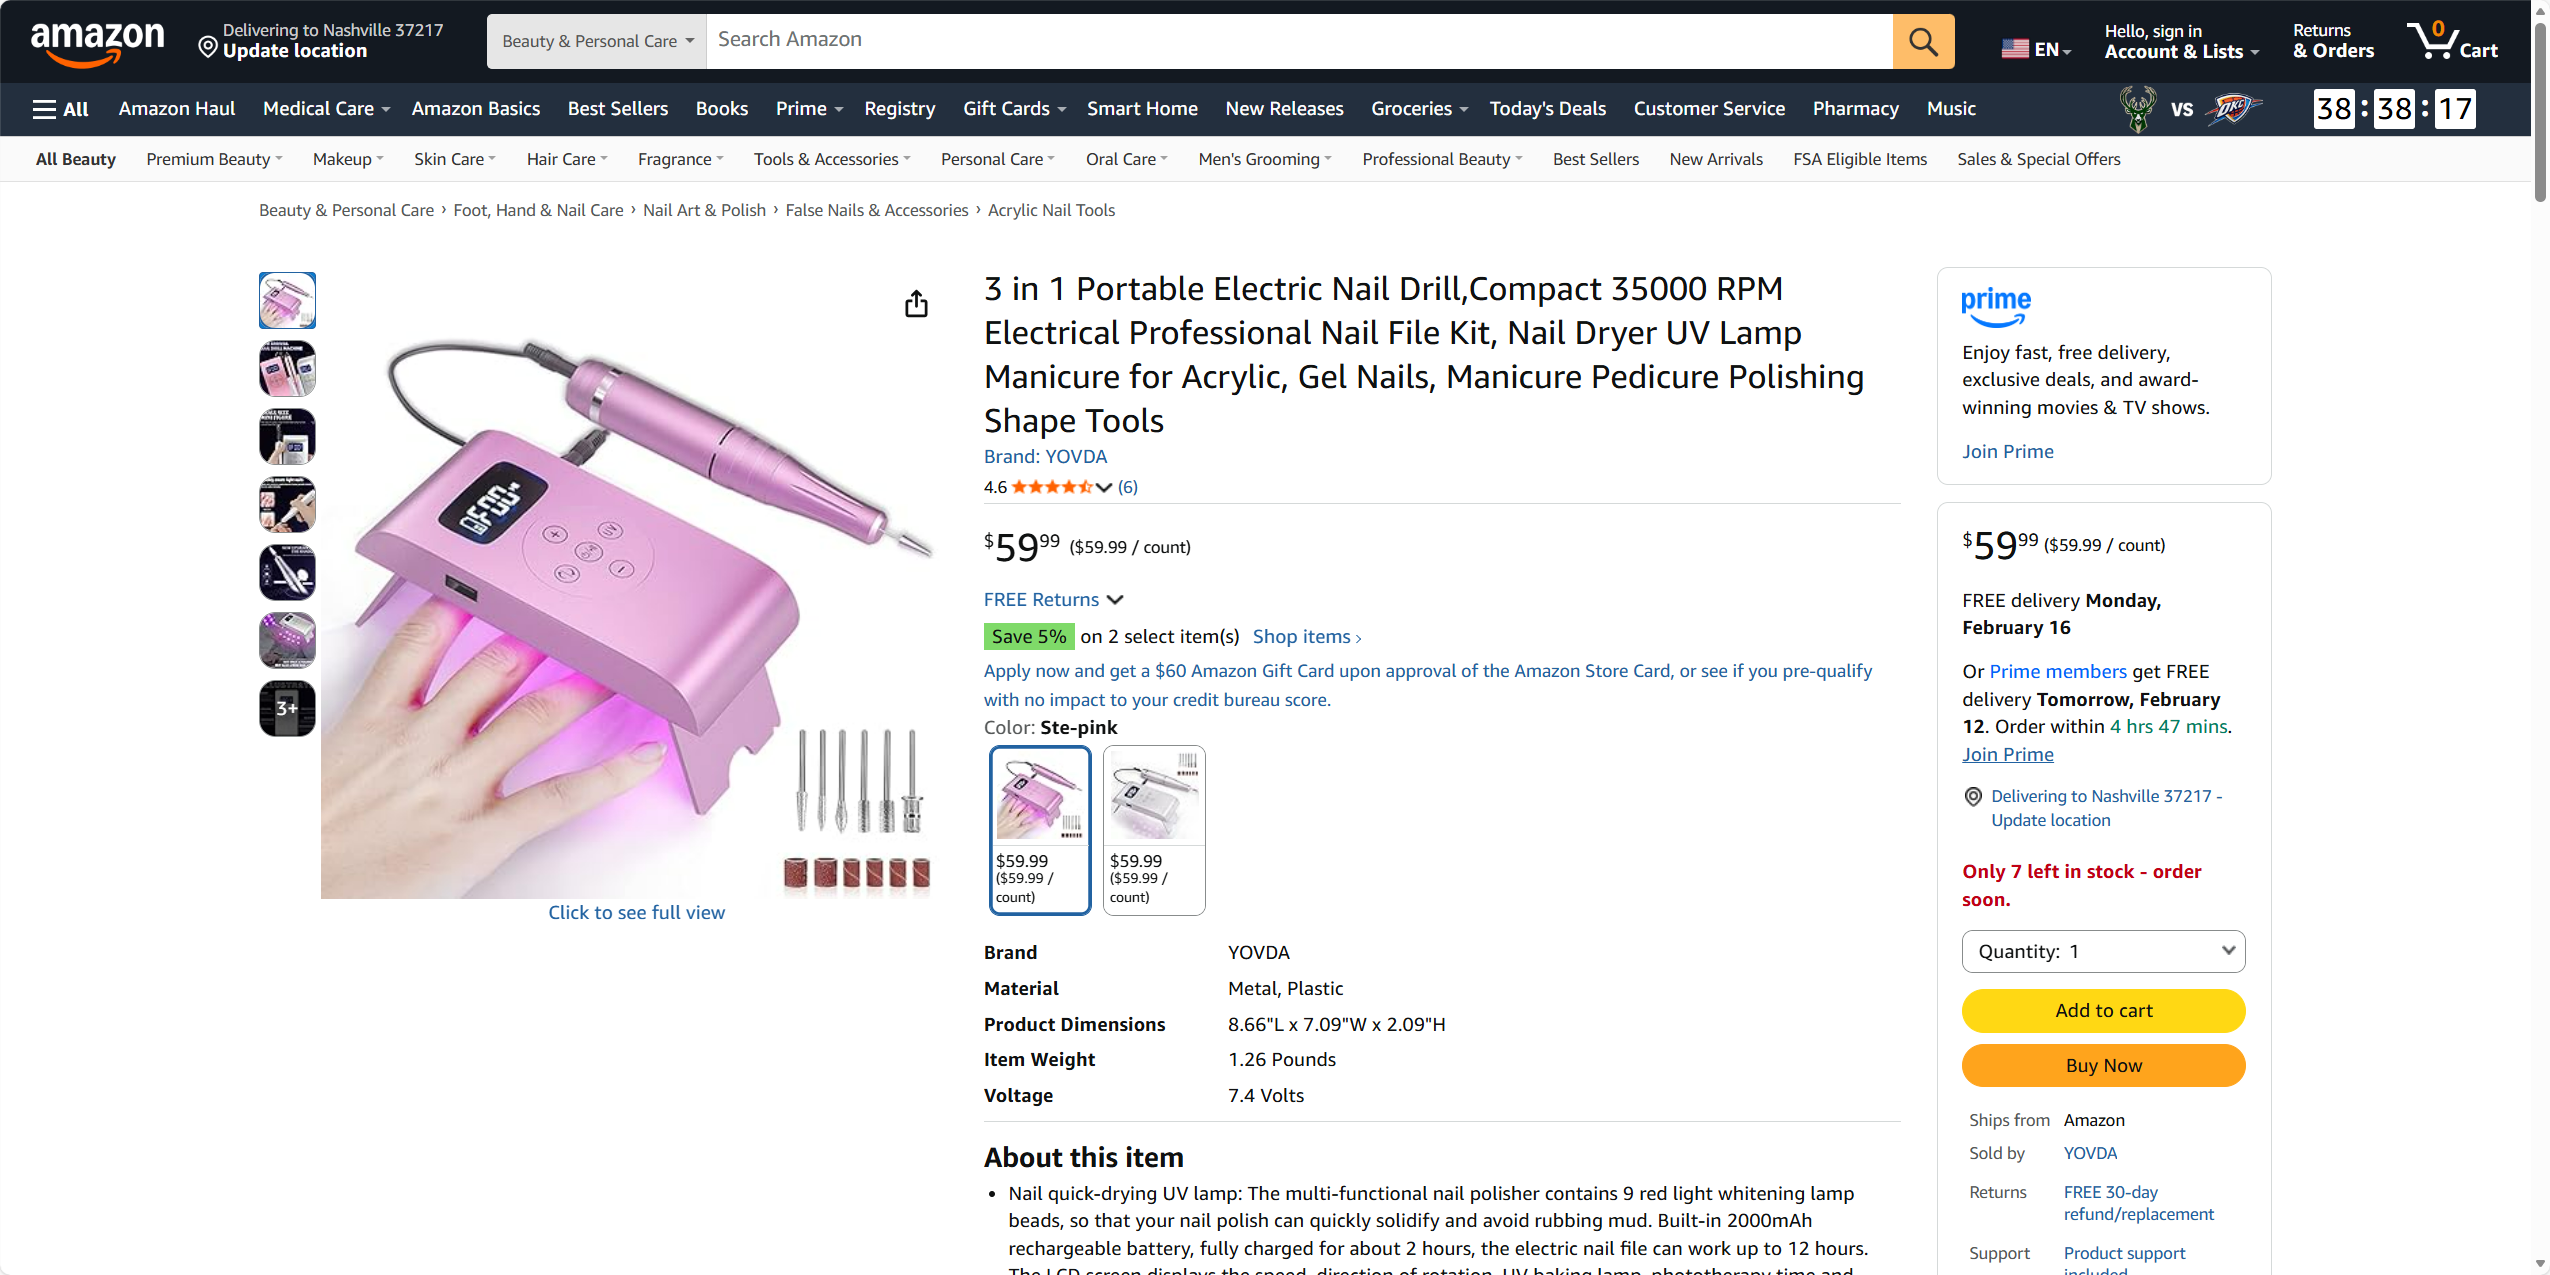Select the Ste-pink color option
This screenshot has width=2550, height=1275.
click(x=1039, y=829)
